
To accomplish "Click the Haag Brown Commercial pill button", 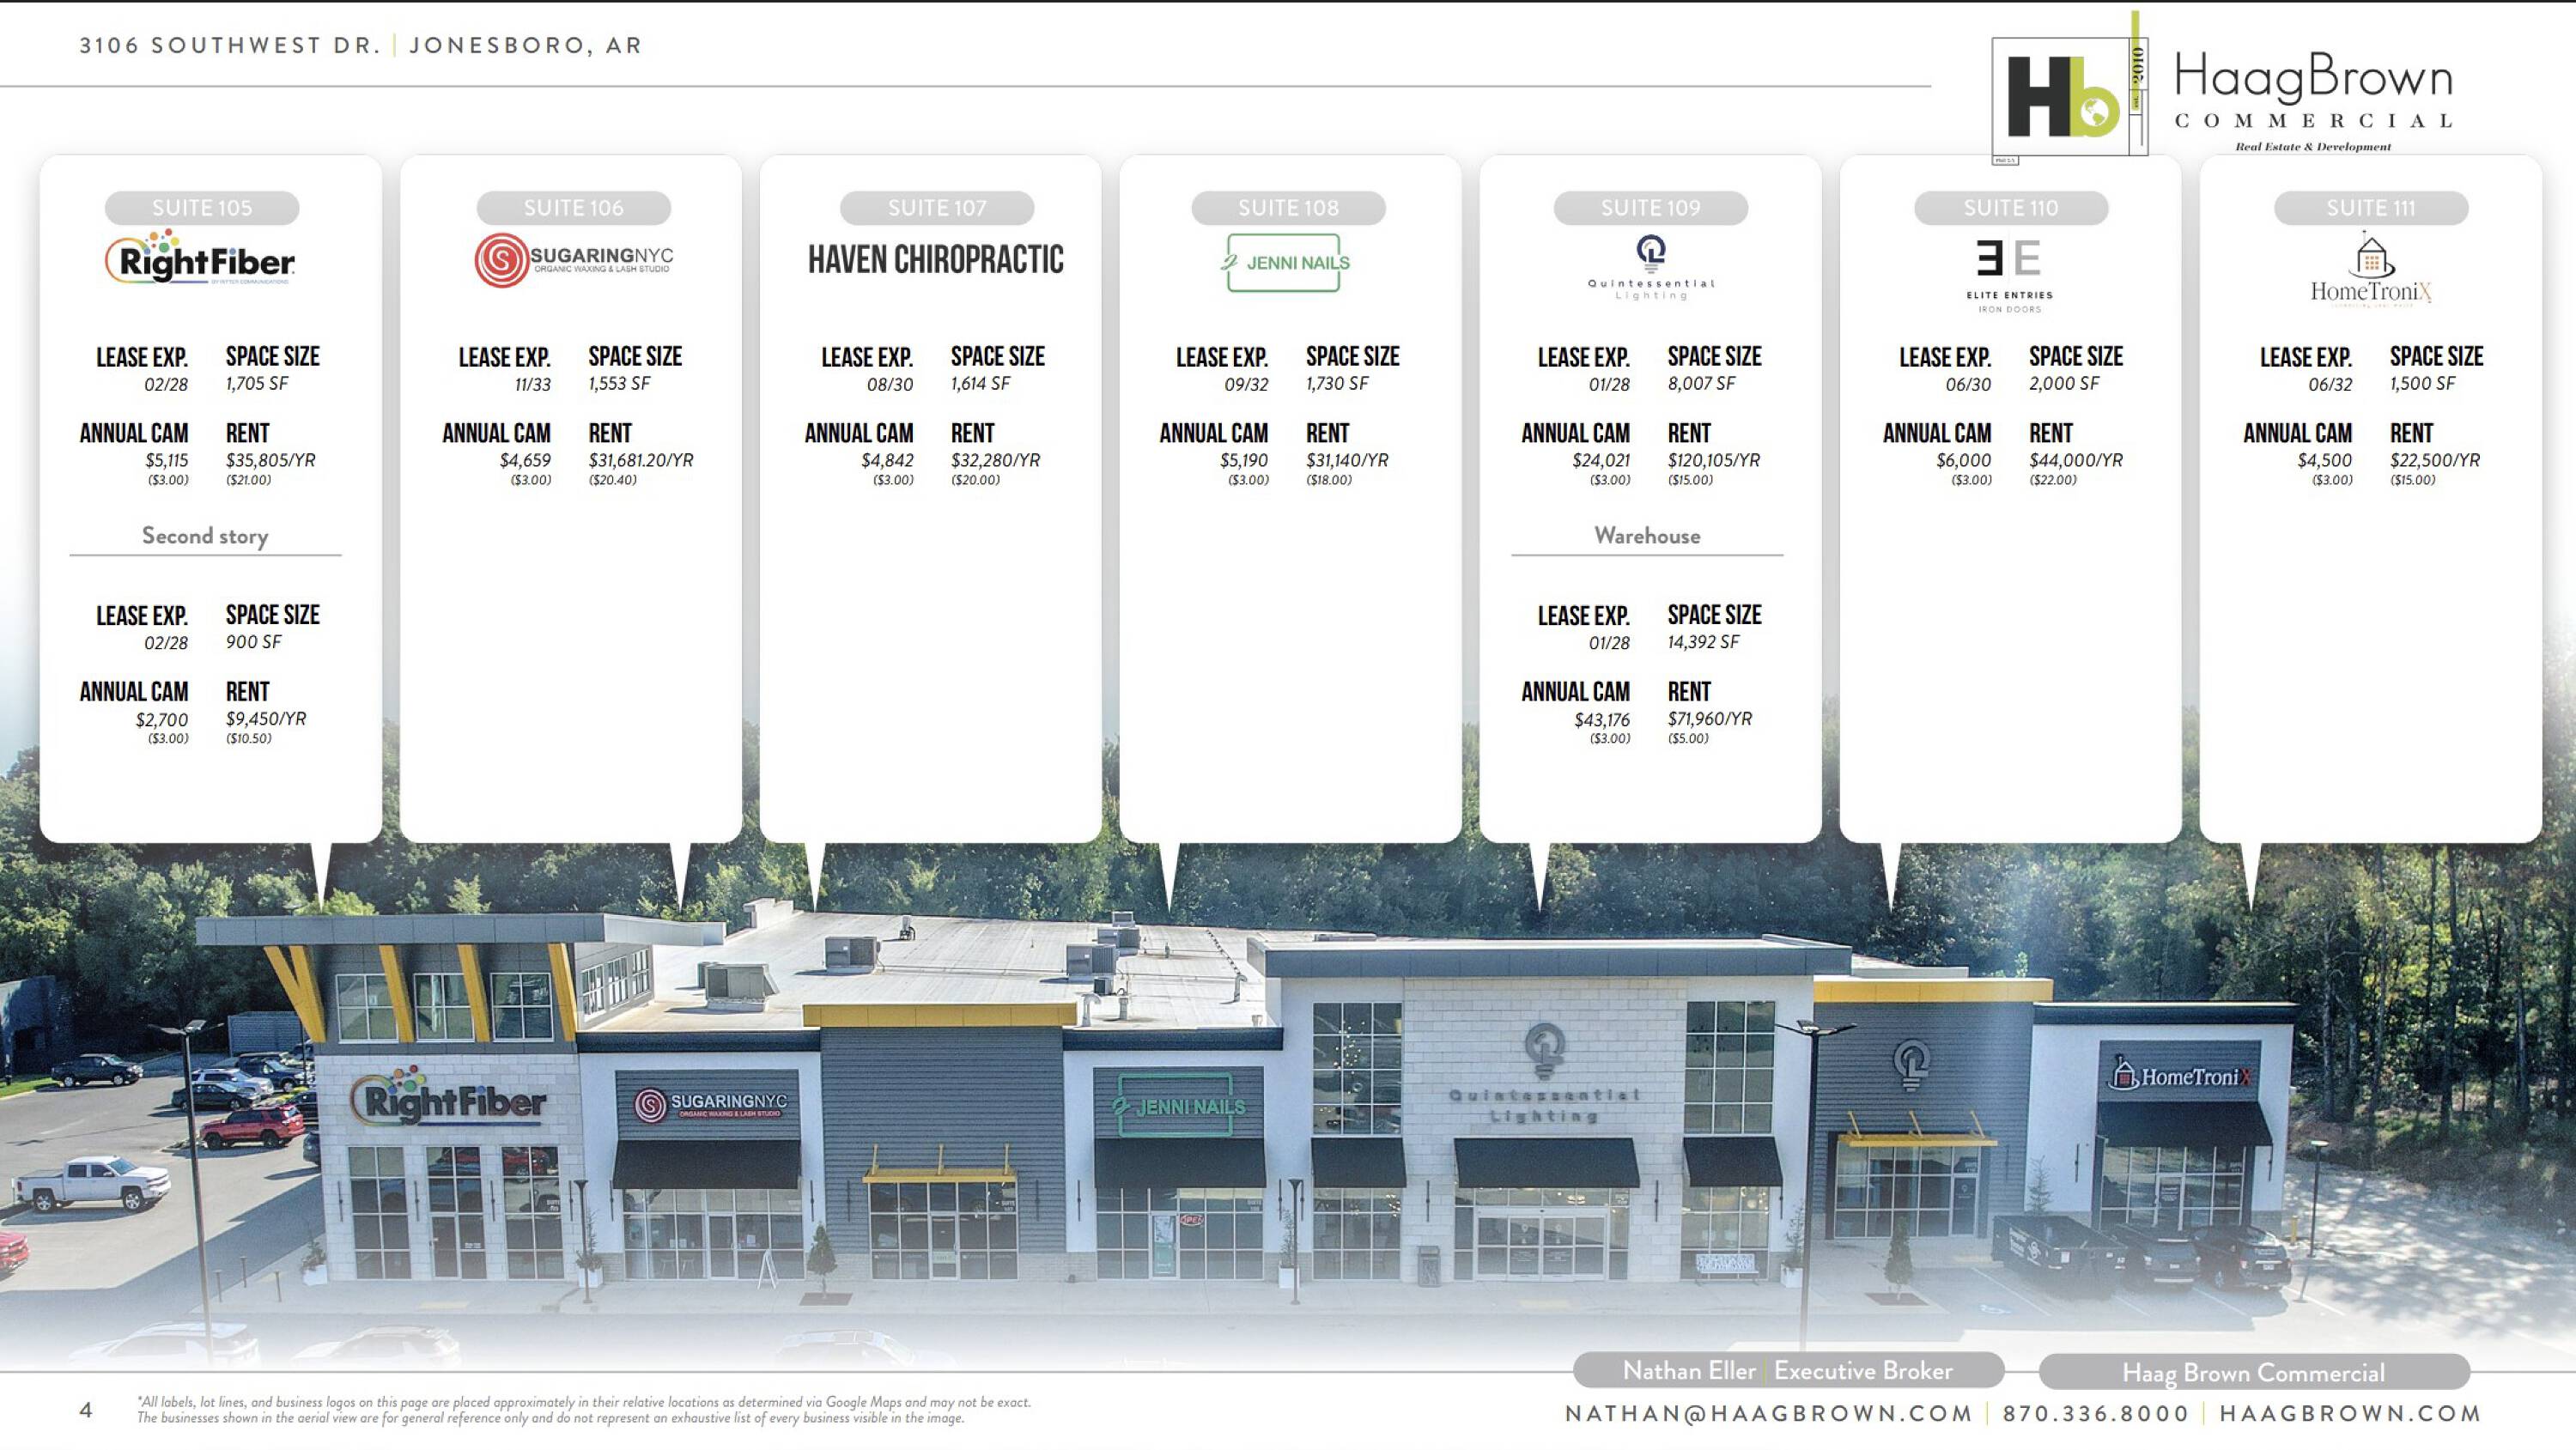I will (x=2253, y=1372).
